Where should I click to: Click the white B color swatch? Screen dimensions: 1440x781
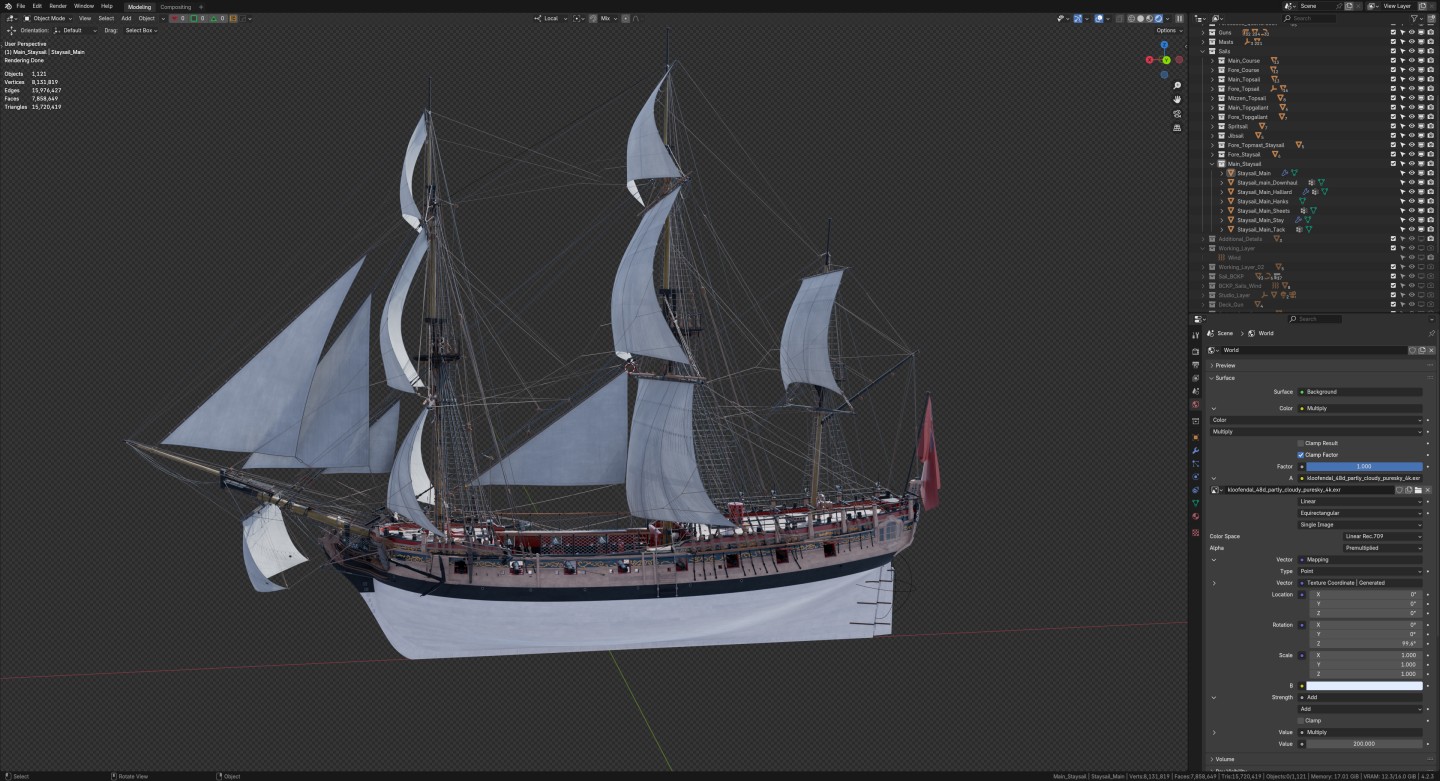[1364, 686]
